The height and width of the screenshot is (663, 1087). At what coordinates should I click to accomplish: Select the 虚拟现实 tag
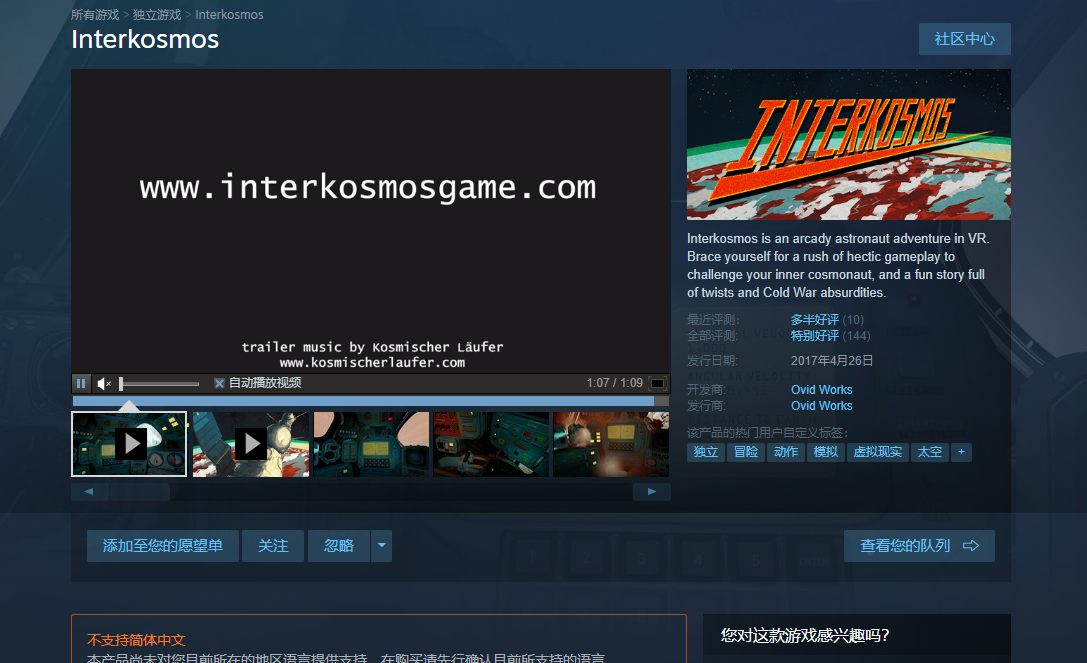pyautogui.click(x=878, y=452)
